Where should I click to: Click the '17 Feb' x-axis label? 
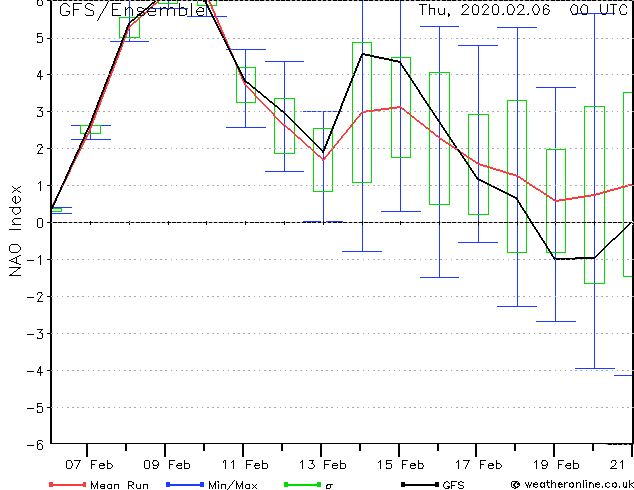[479, 465]
